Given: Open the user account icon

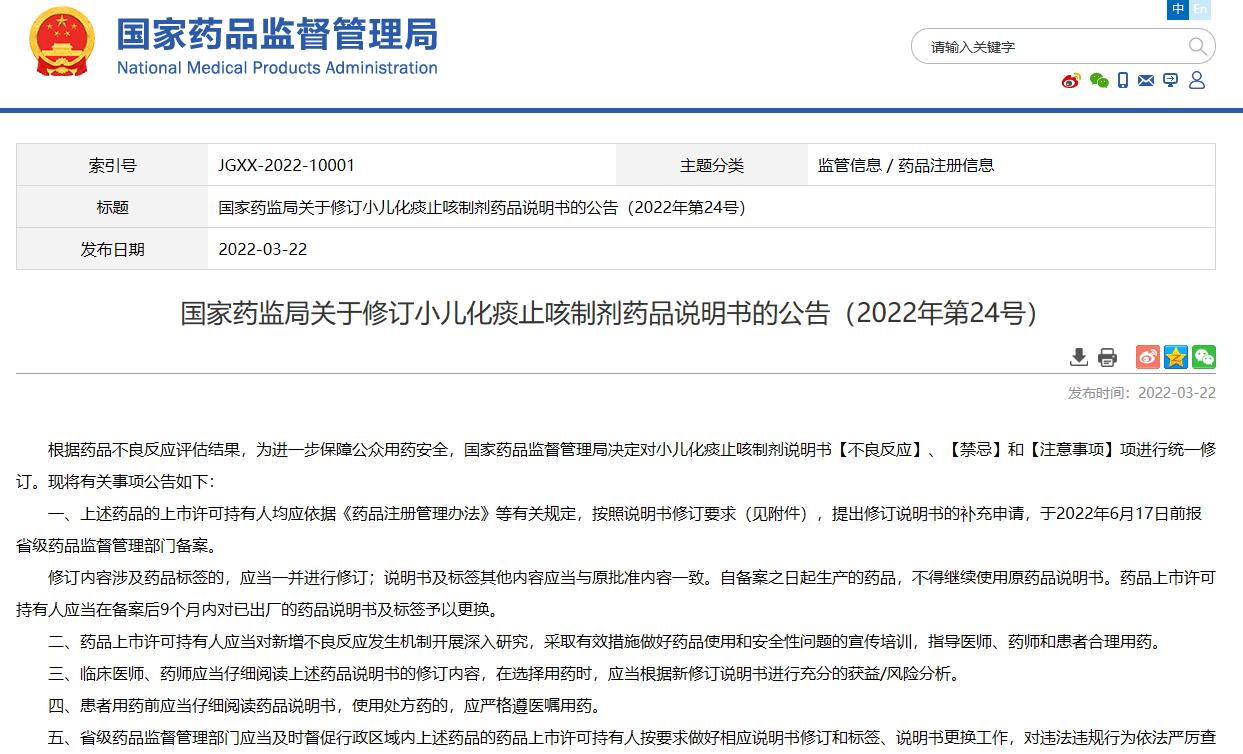Looking at the screenshot, I should pyautogui.click(x=1196, y=81).
